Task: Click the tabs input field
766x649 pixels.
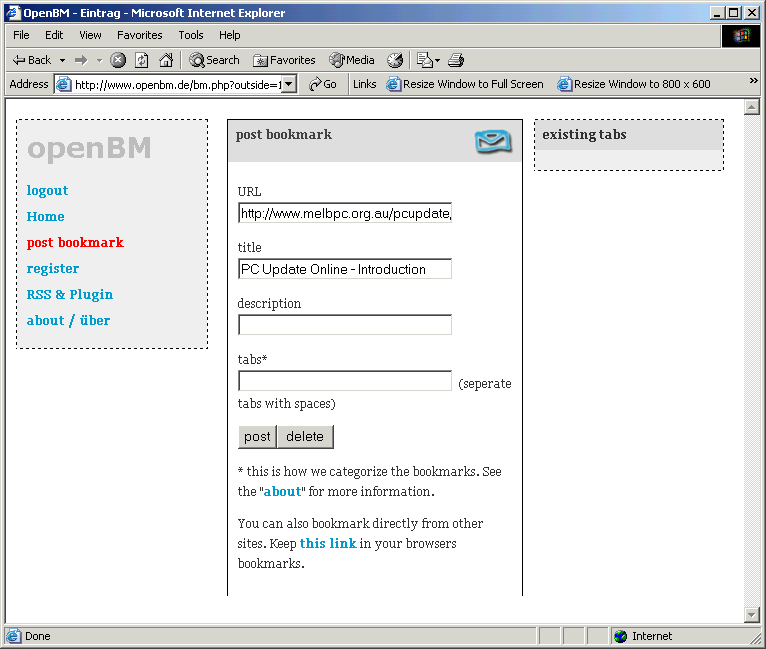Action: 345,381
